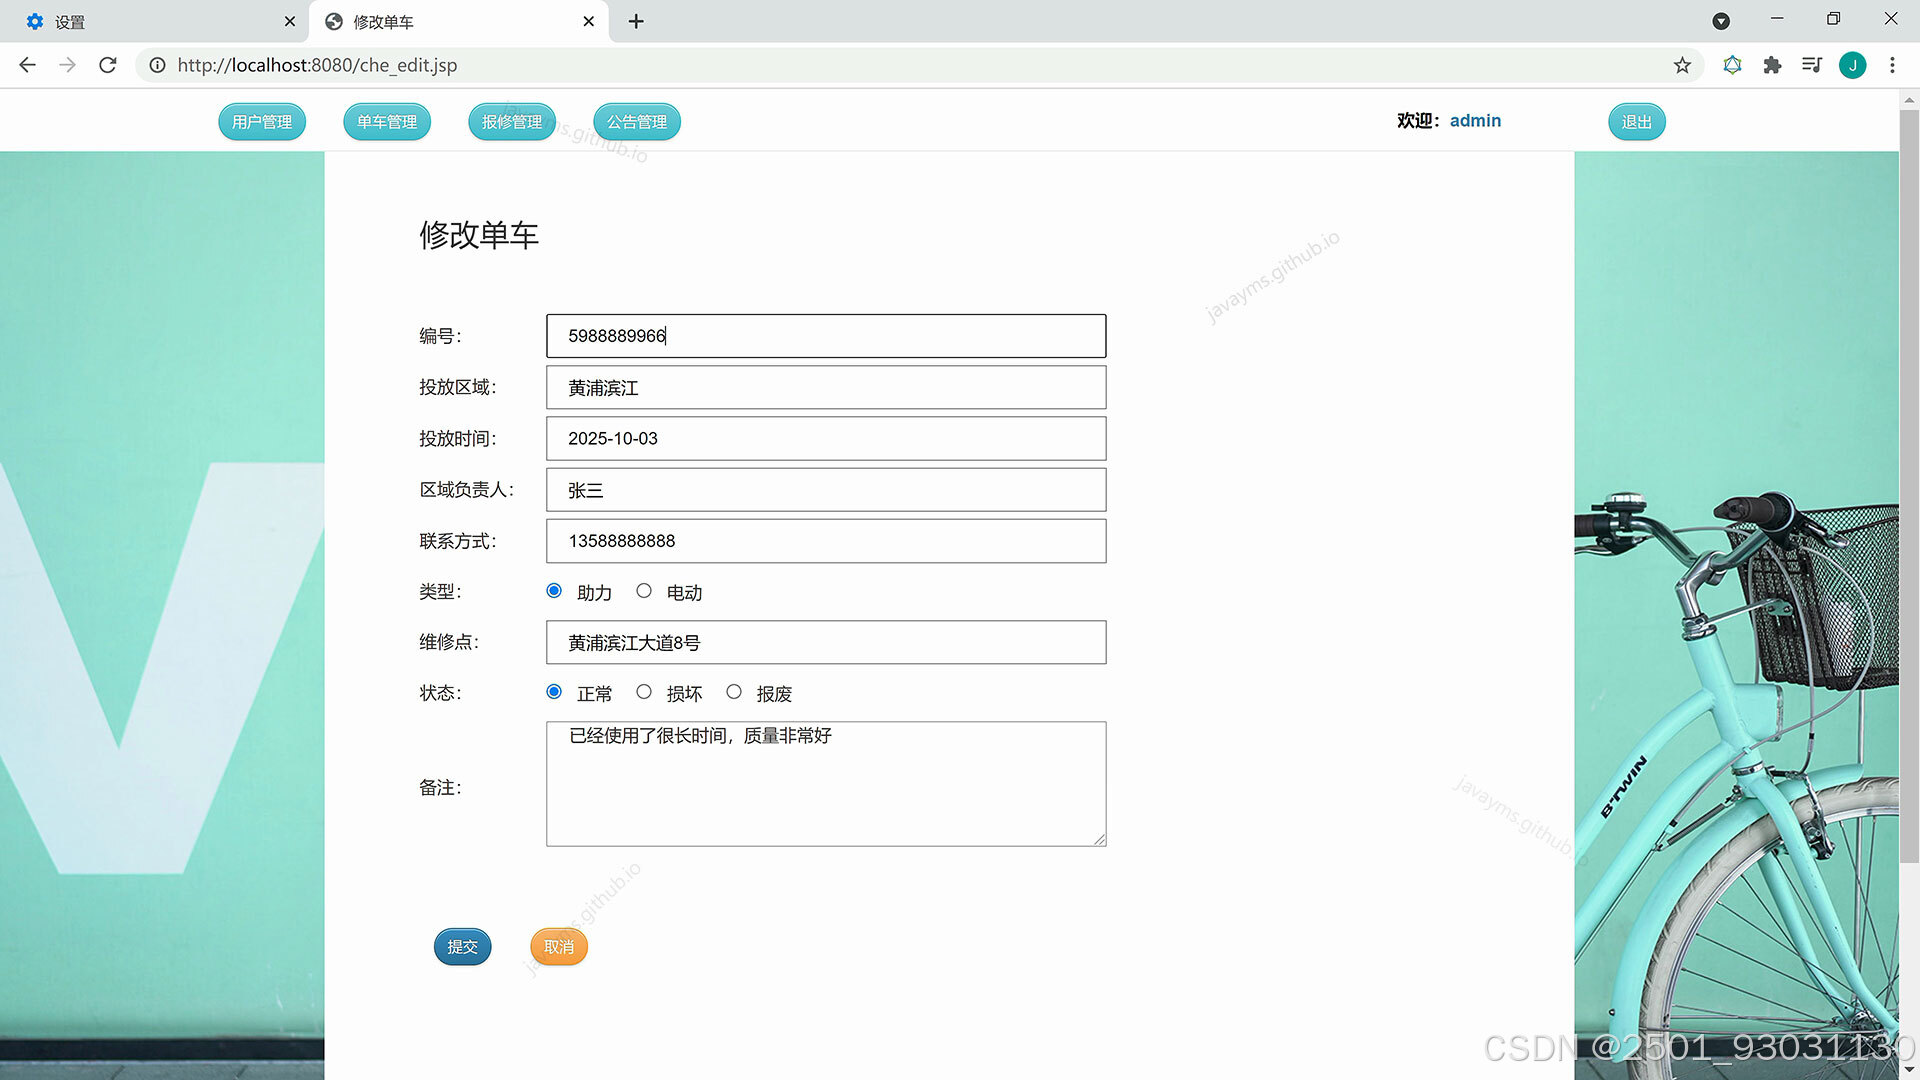Click the 退出 logout button

click(x=1637, y=122)
